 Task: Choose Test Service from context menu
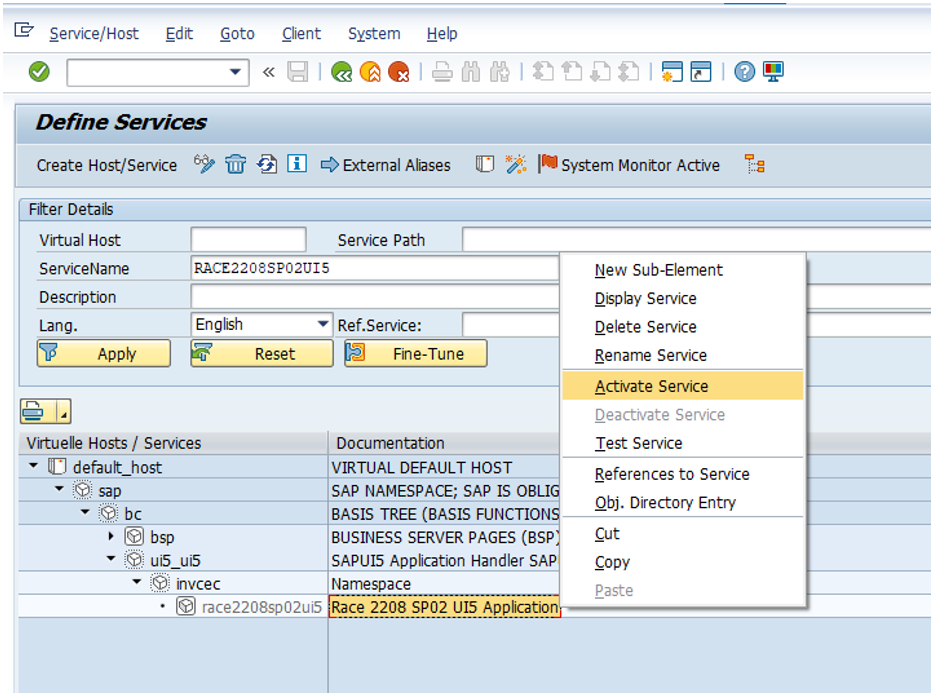(638, 443)
